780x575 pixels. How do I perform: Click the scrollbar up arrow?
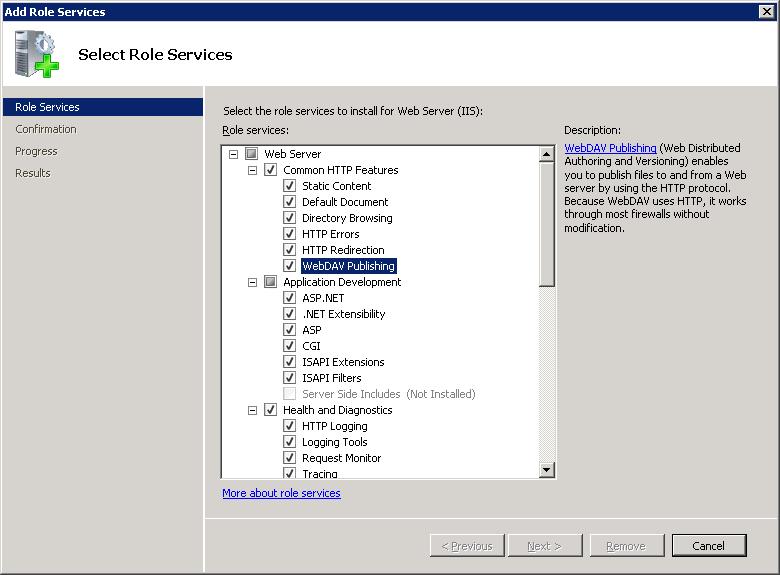click(x=547, y=154)
